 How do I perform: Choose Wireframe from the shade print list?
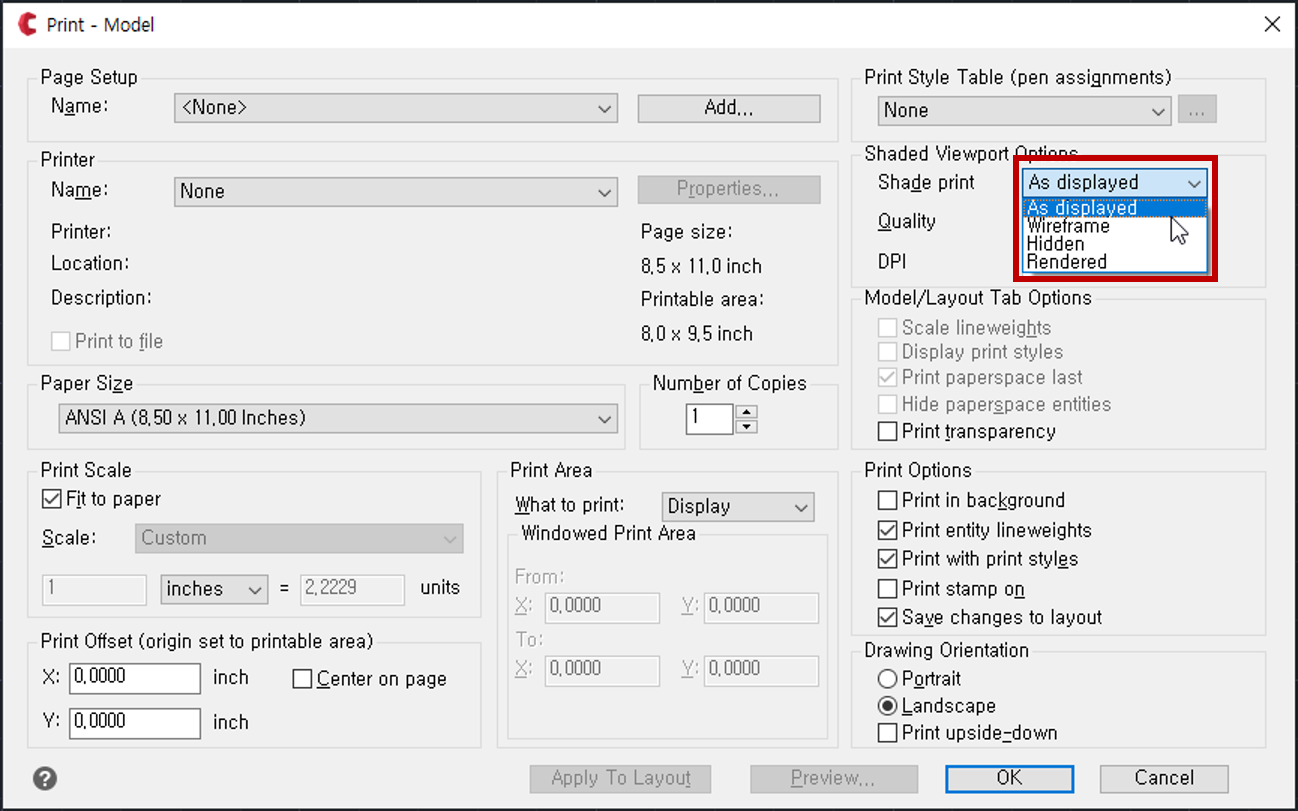[x=1068, y=226]
